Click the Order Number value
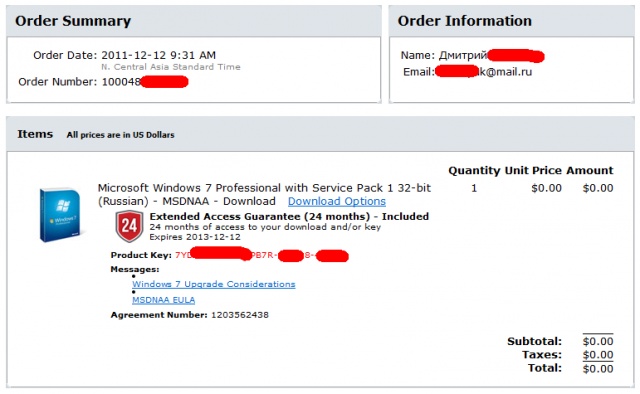 tap(145, 82)
